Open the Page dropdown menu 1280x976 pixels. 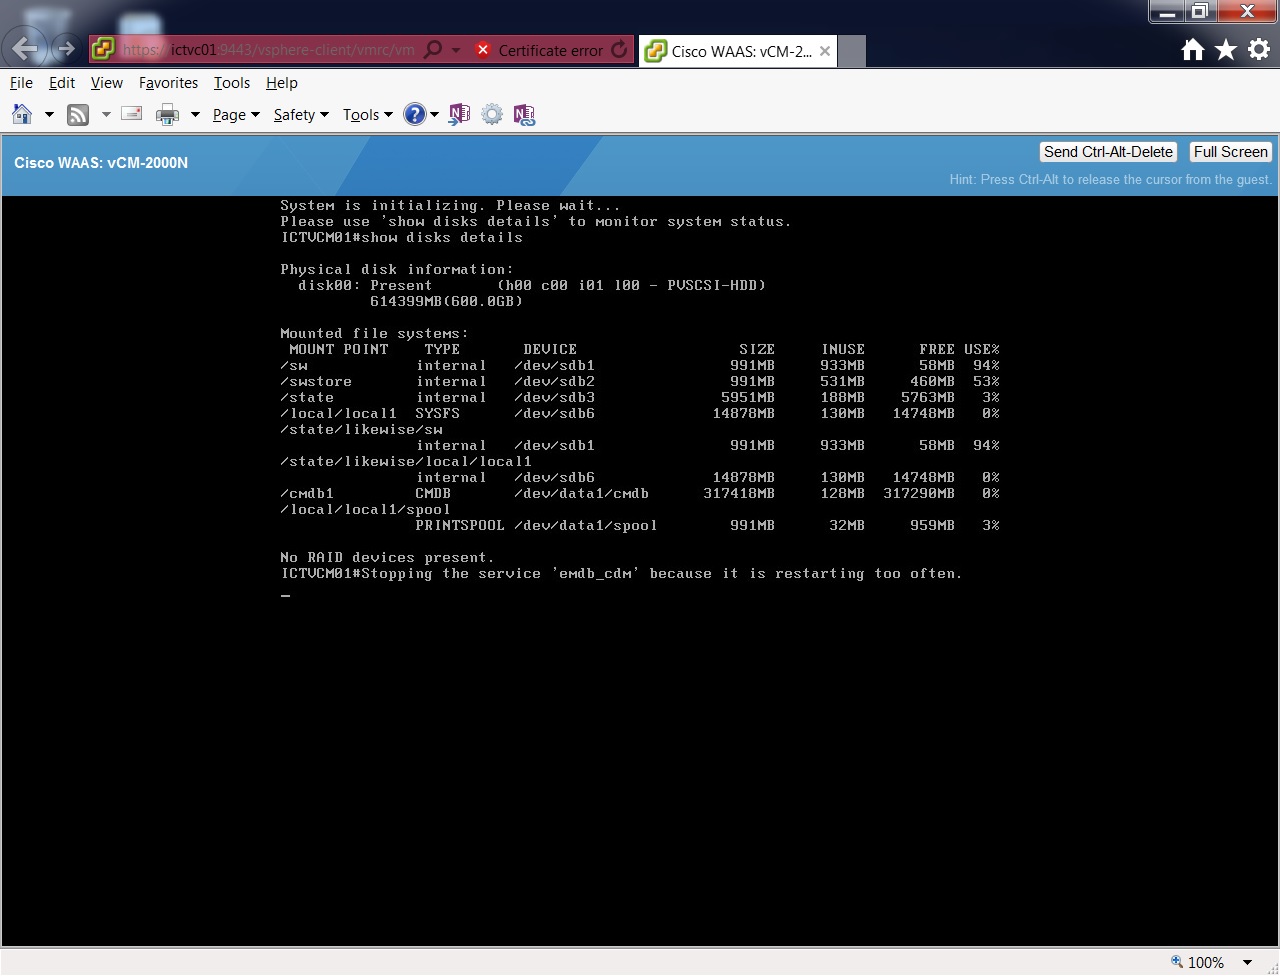tap(236, 115)
